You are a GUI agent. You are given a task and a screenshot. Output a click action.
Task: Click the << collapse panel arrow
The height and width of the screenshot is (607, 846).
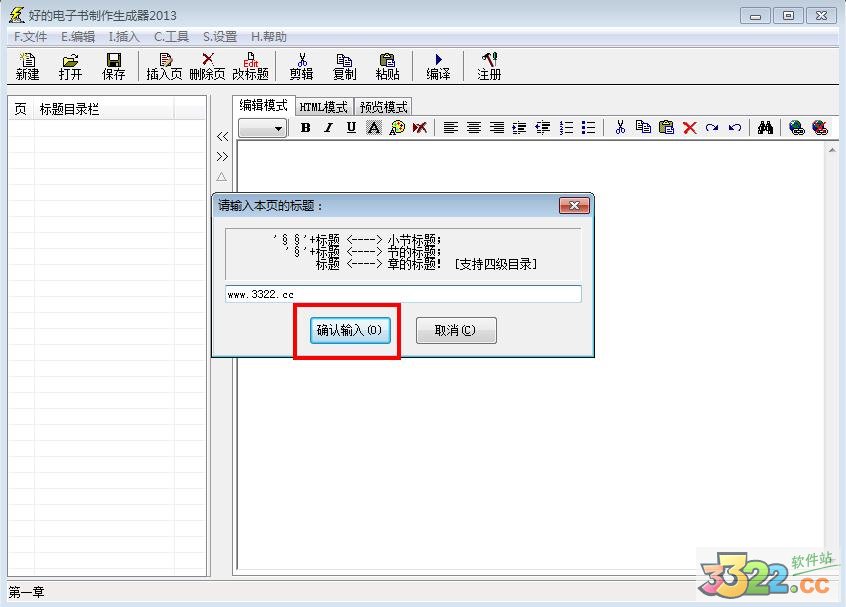pos(222,137)
